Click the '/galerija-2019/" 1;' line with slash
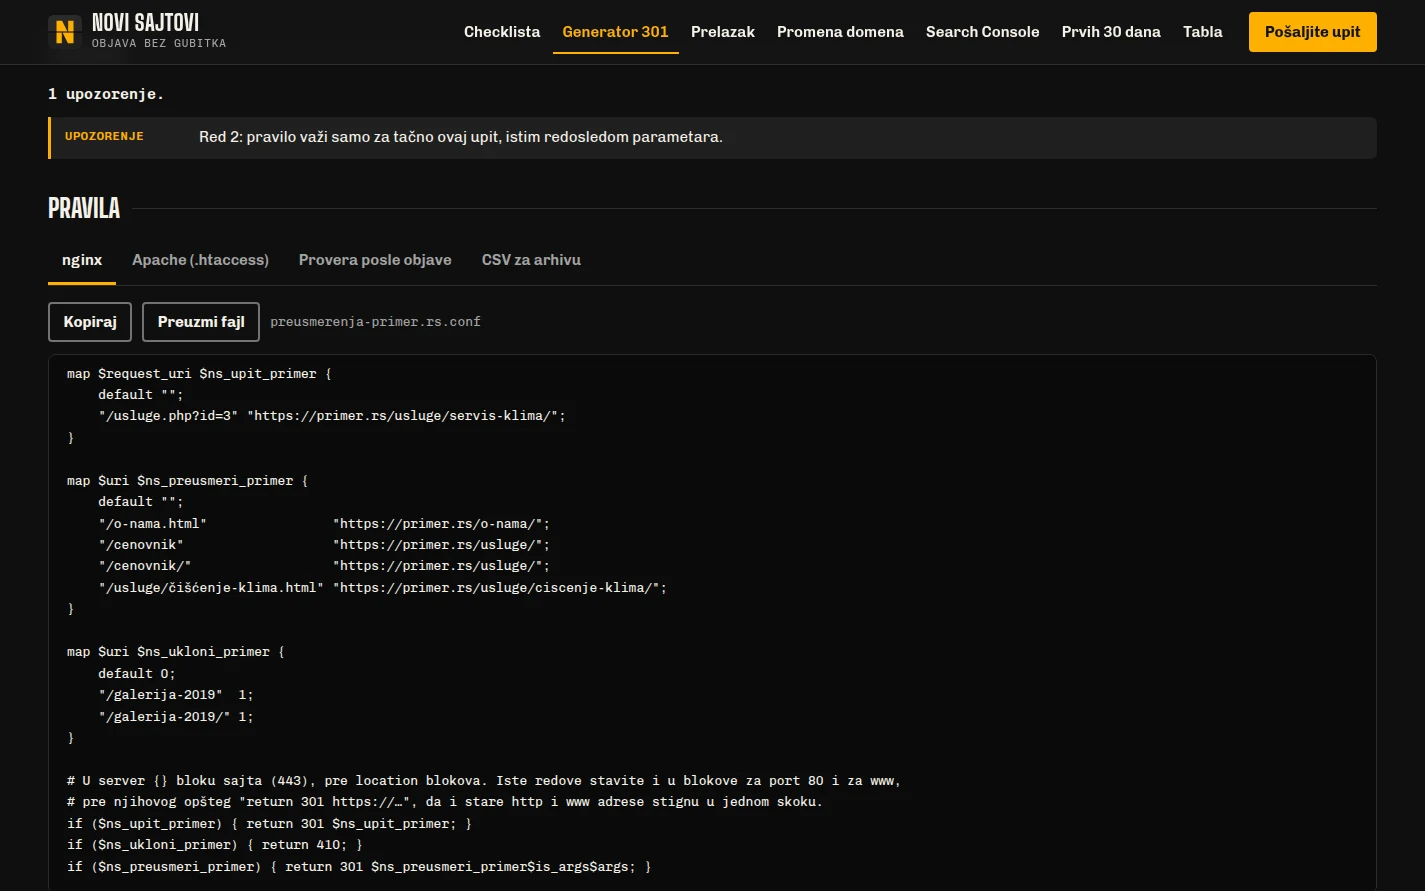This screenshot has height=891, width=1425. click(176, 717)
